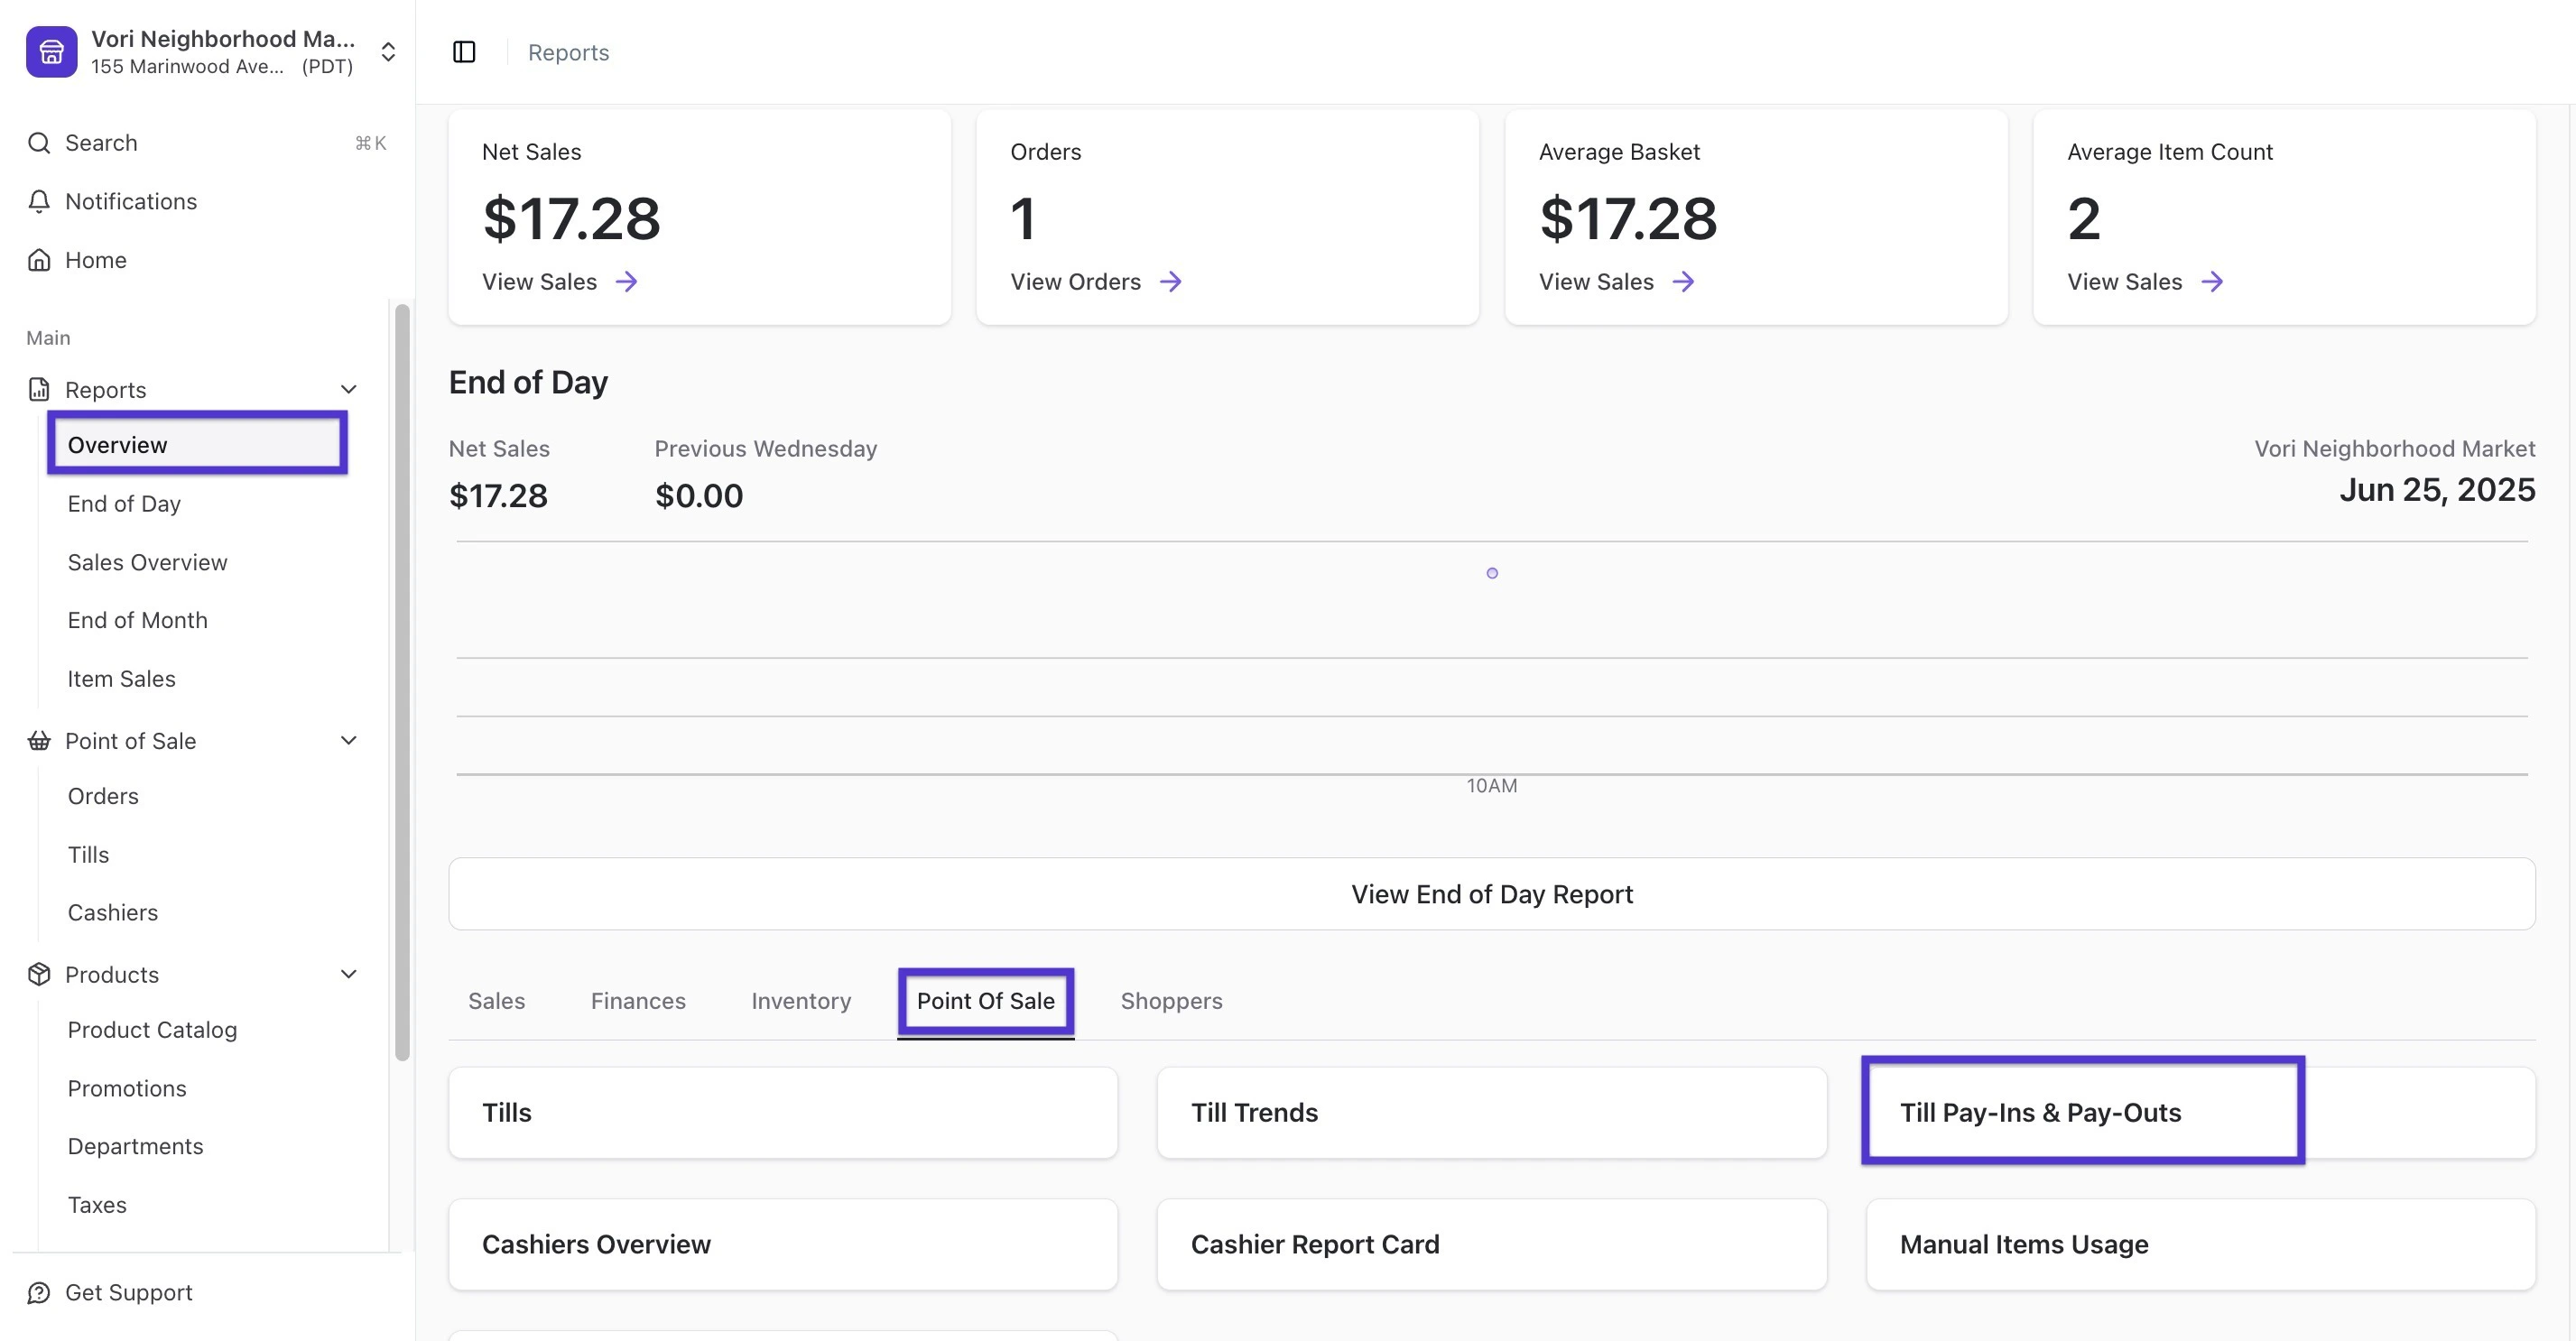Switch to the Shoppers tab
Image resolution: width=2576 pixels, height=1341 pixels.
pyautogui.click(x=1170, y=1001)
